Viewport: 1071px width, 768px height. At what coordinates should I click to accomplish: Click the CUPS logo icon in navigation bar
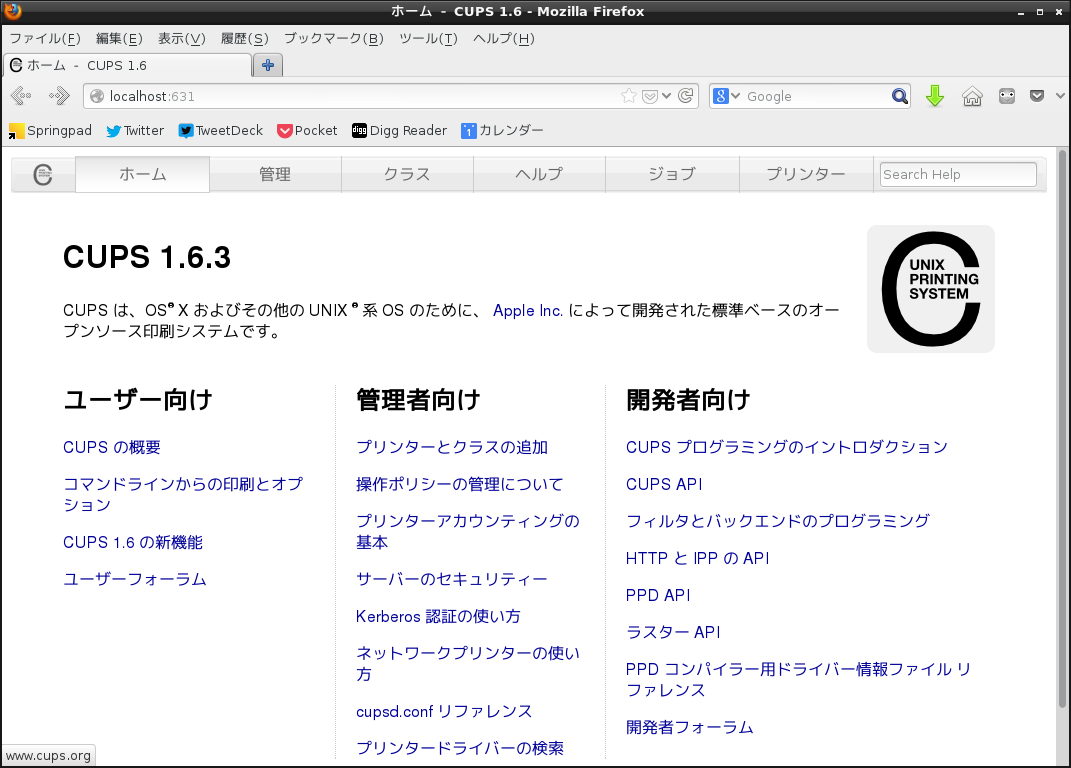point(43,174)
